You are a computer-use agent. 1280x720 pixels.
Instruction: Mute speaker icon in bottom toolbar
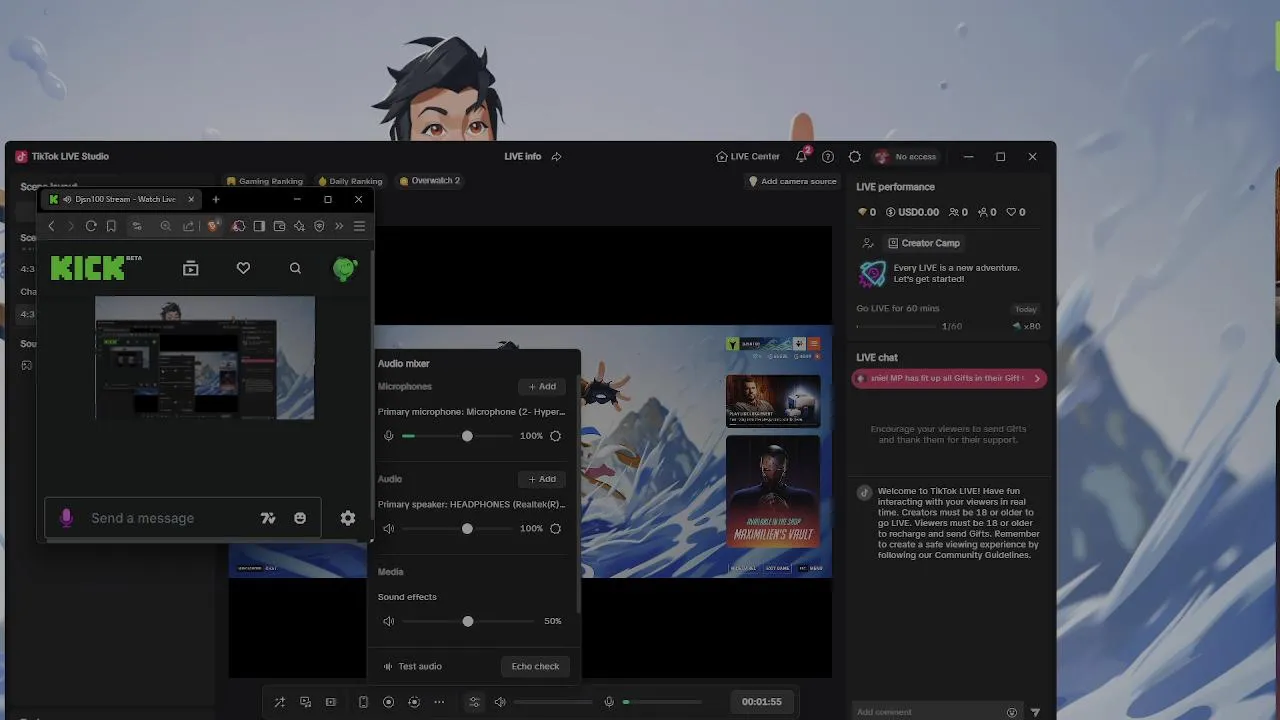tap(500, 702)
